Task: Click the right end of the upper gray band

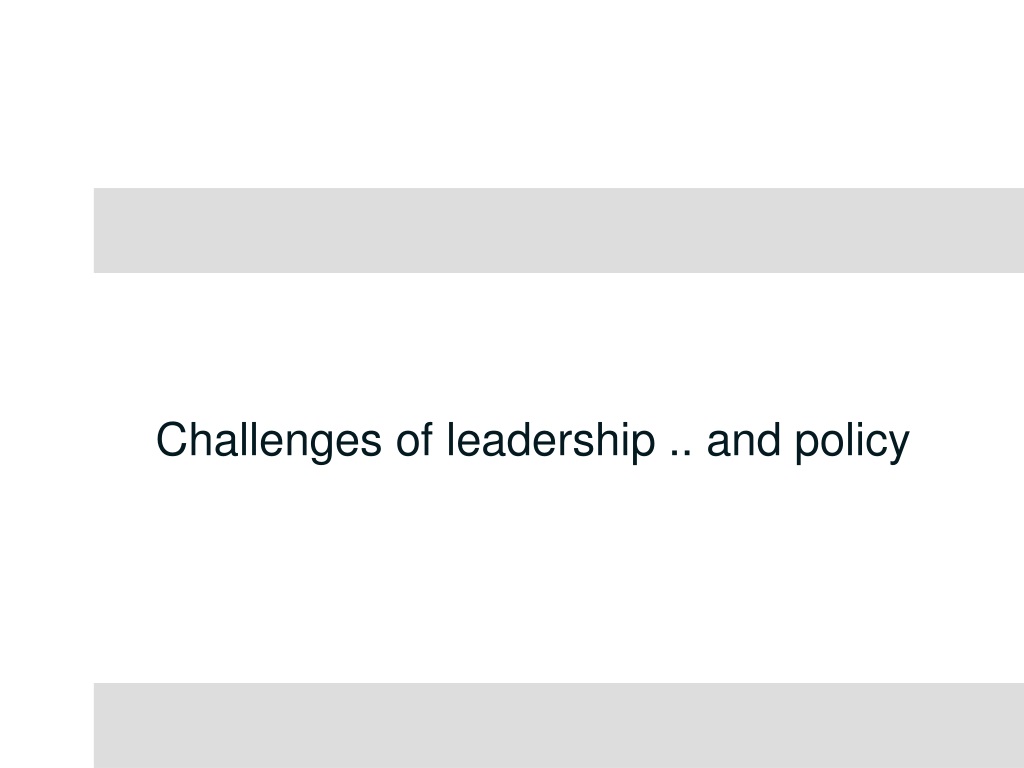Action: [1012, 231]
